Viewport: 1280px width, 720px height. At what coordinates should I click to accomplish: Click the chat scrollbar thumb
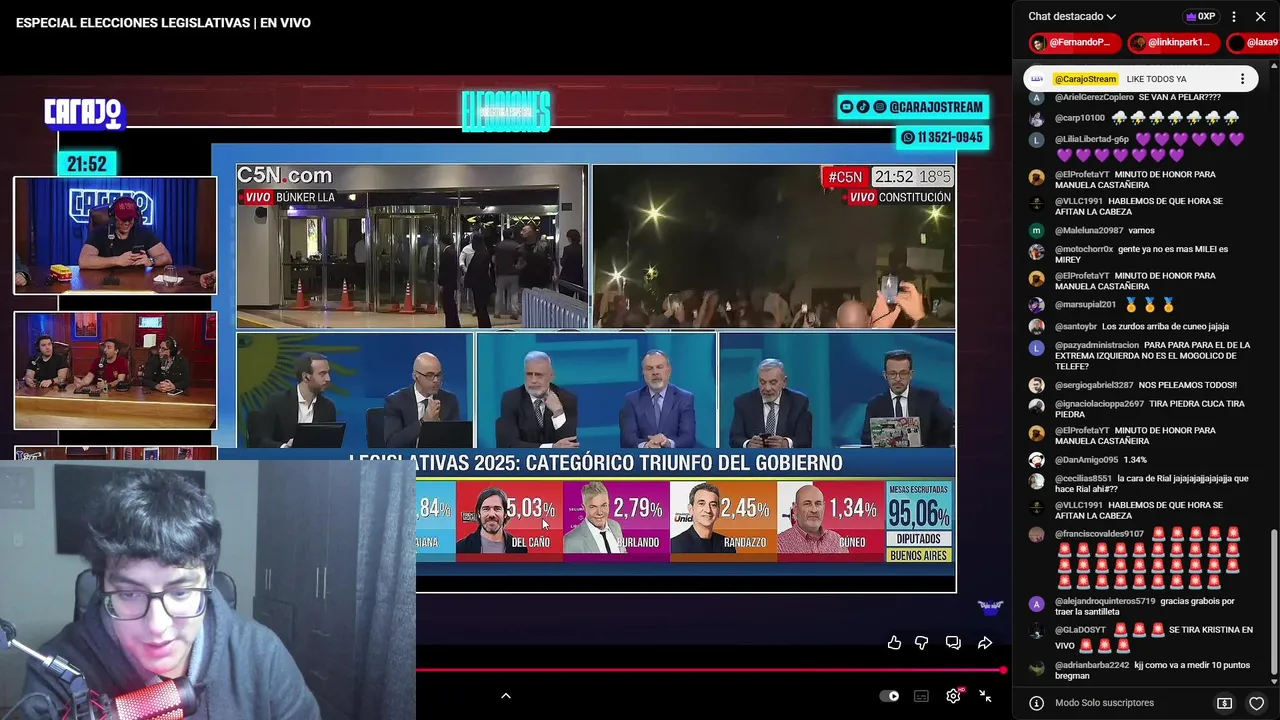point(1273,600)
